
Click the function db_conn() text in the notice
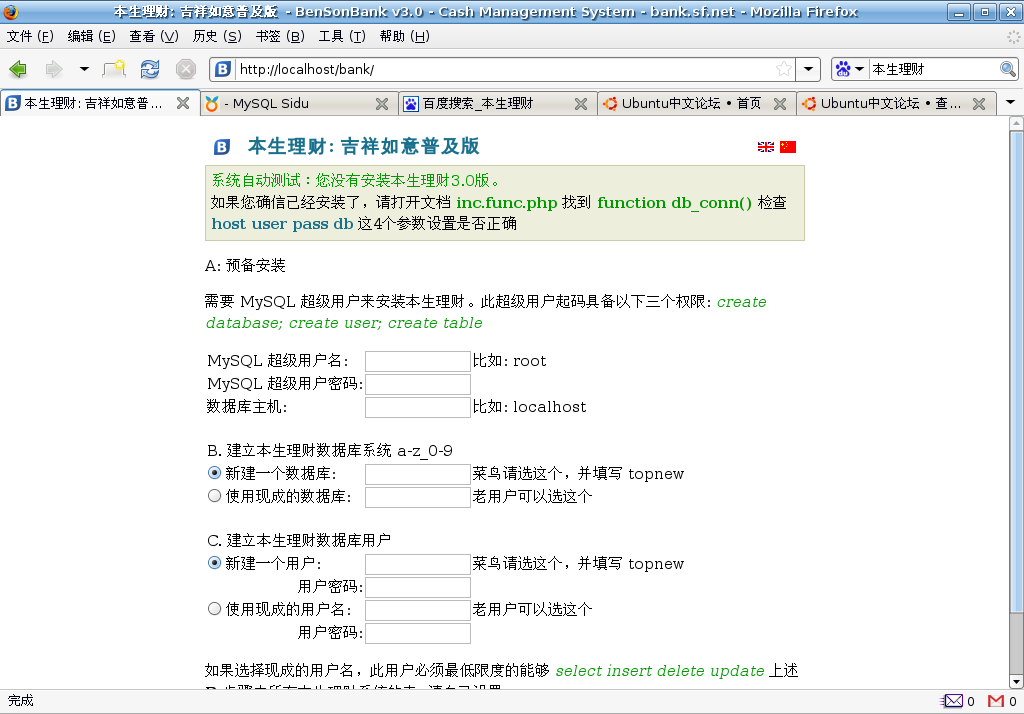[675, 203]
